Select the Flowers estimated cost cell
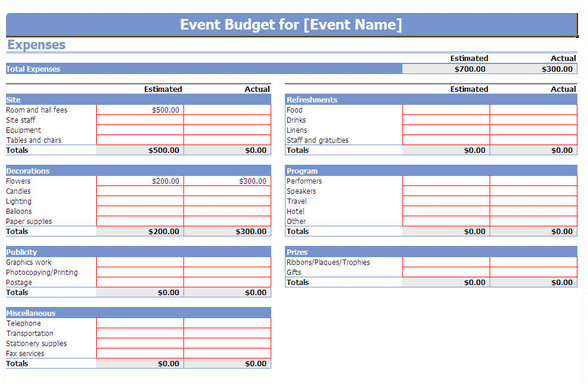 140,181
